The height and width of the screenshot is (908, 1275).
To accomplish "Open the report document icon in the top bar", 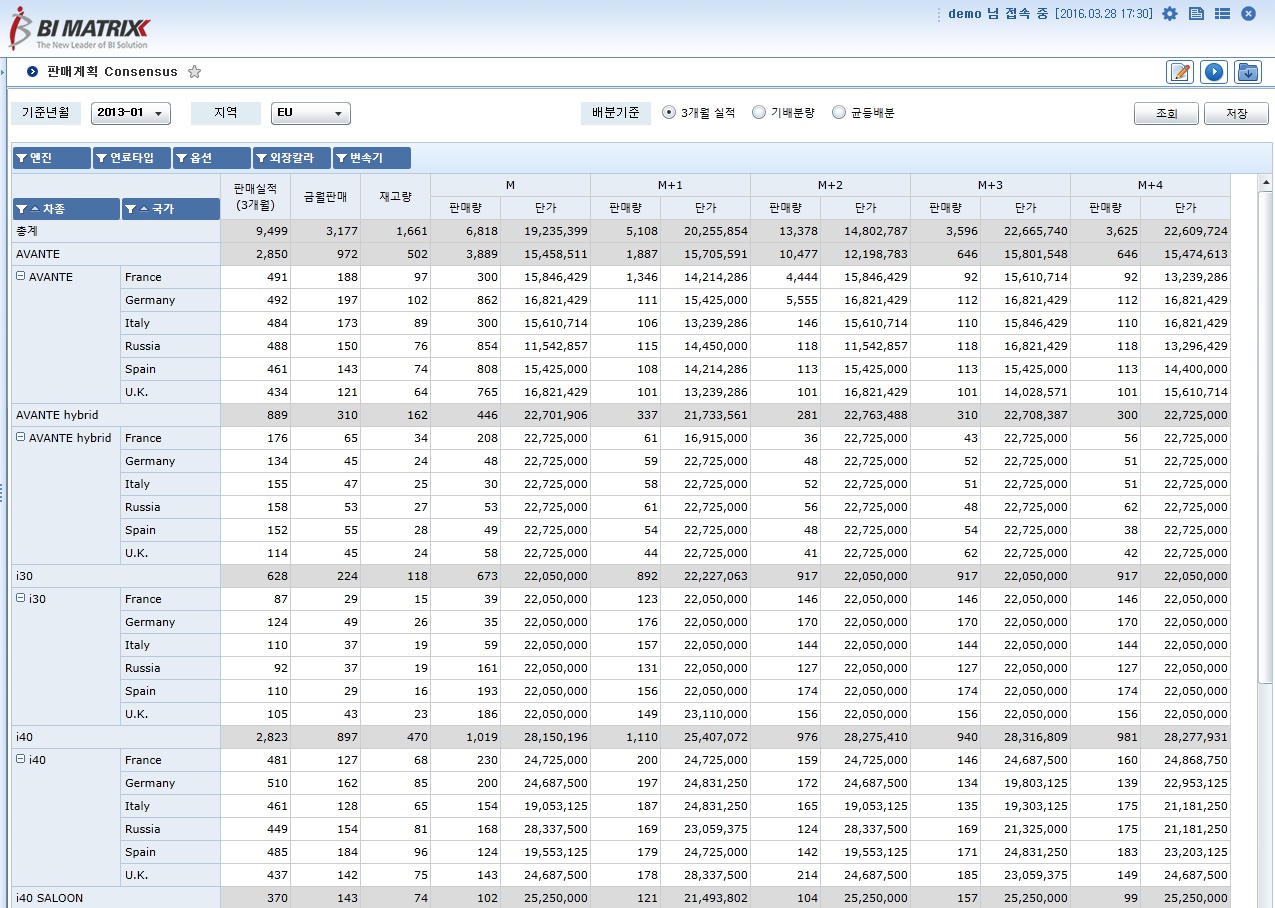I will [1195, 13].
